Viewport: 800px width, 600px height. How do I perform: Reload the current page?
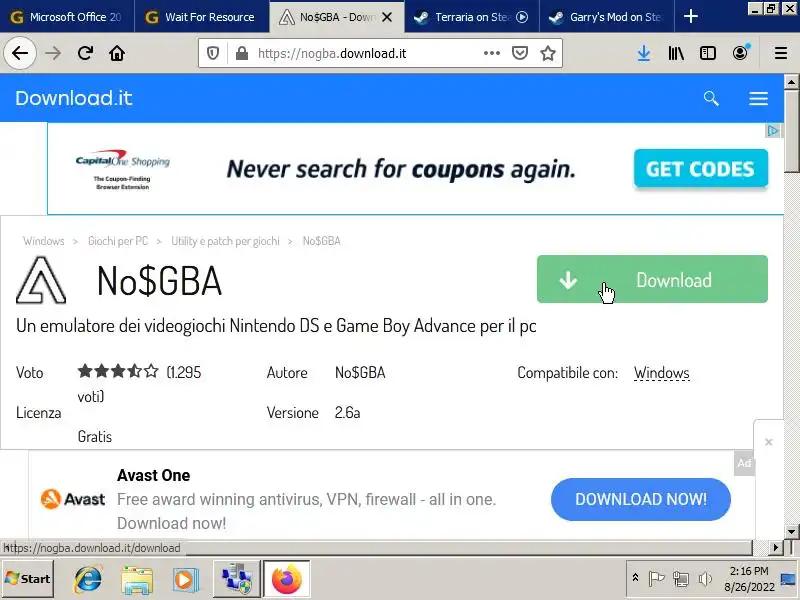pos(85,53)
